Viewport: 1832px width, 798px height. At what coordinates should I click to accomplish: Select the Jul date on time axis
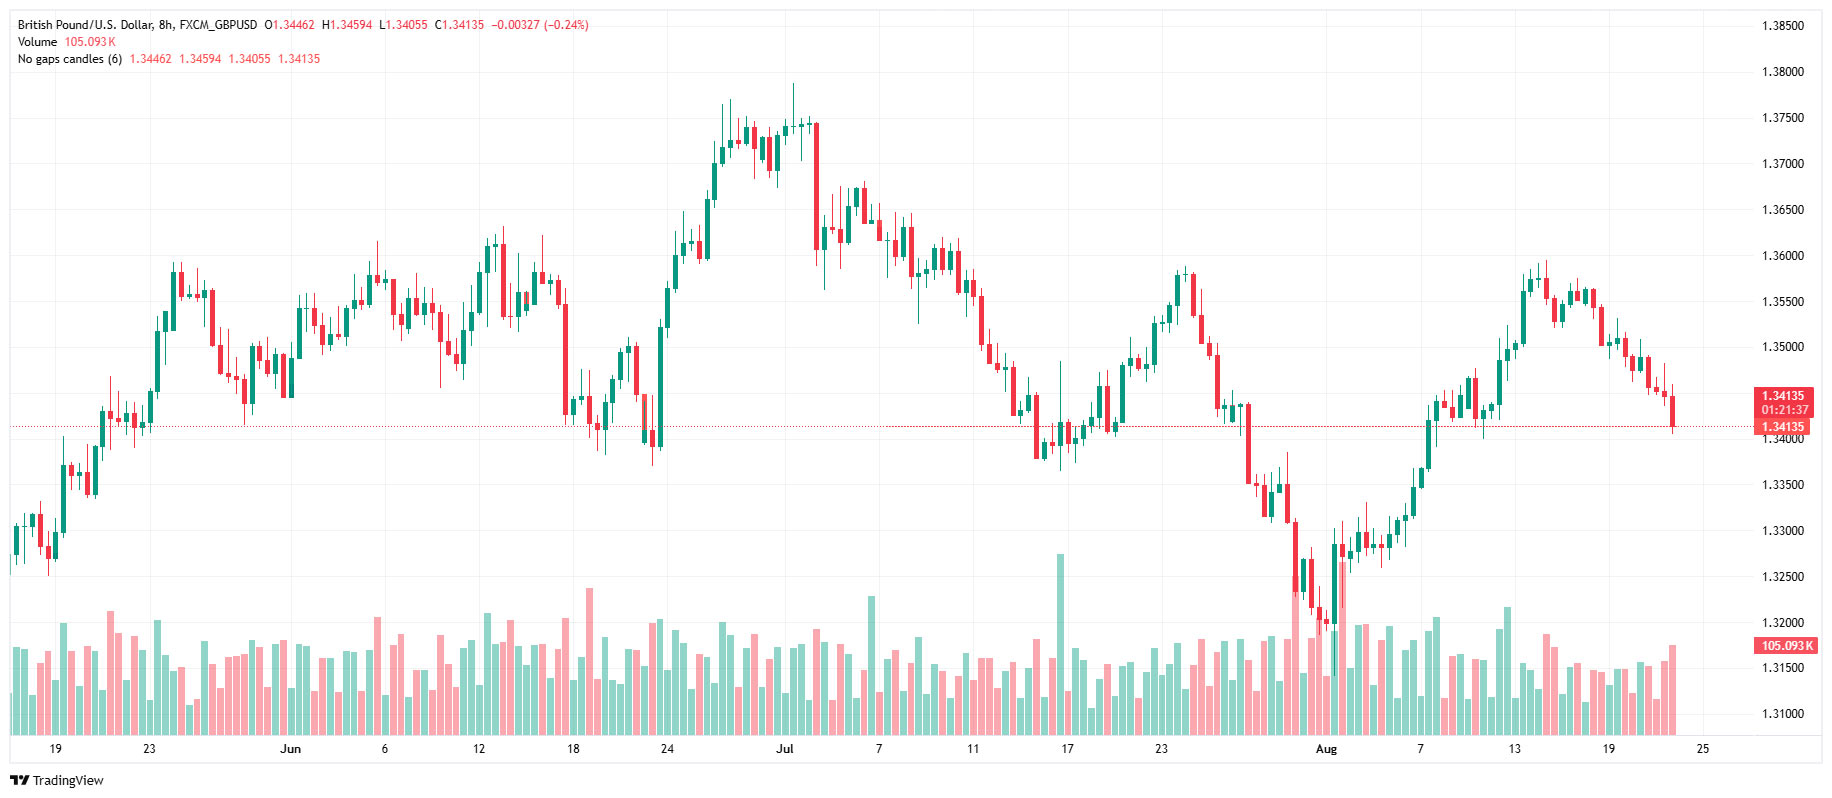pyautogui.click(x=784, y=749)
